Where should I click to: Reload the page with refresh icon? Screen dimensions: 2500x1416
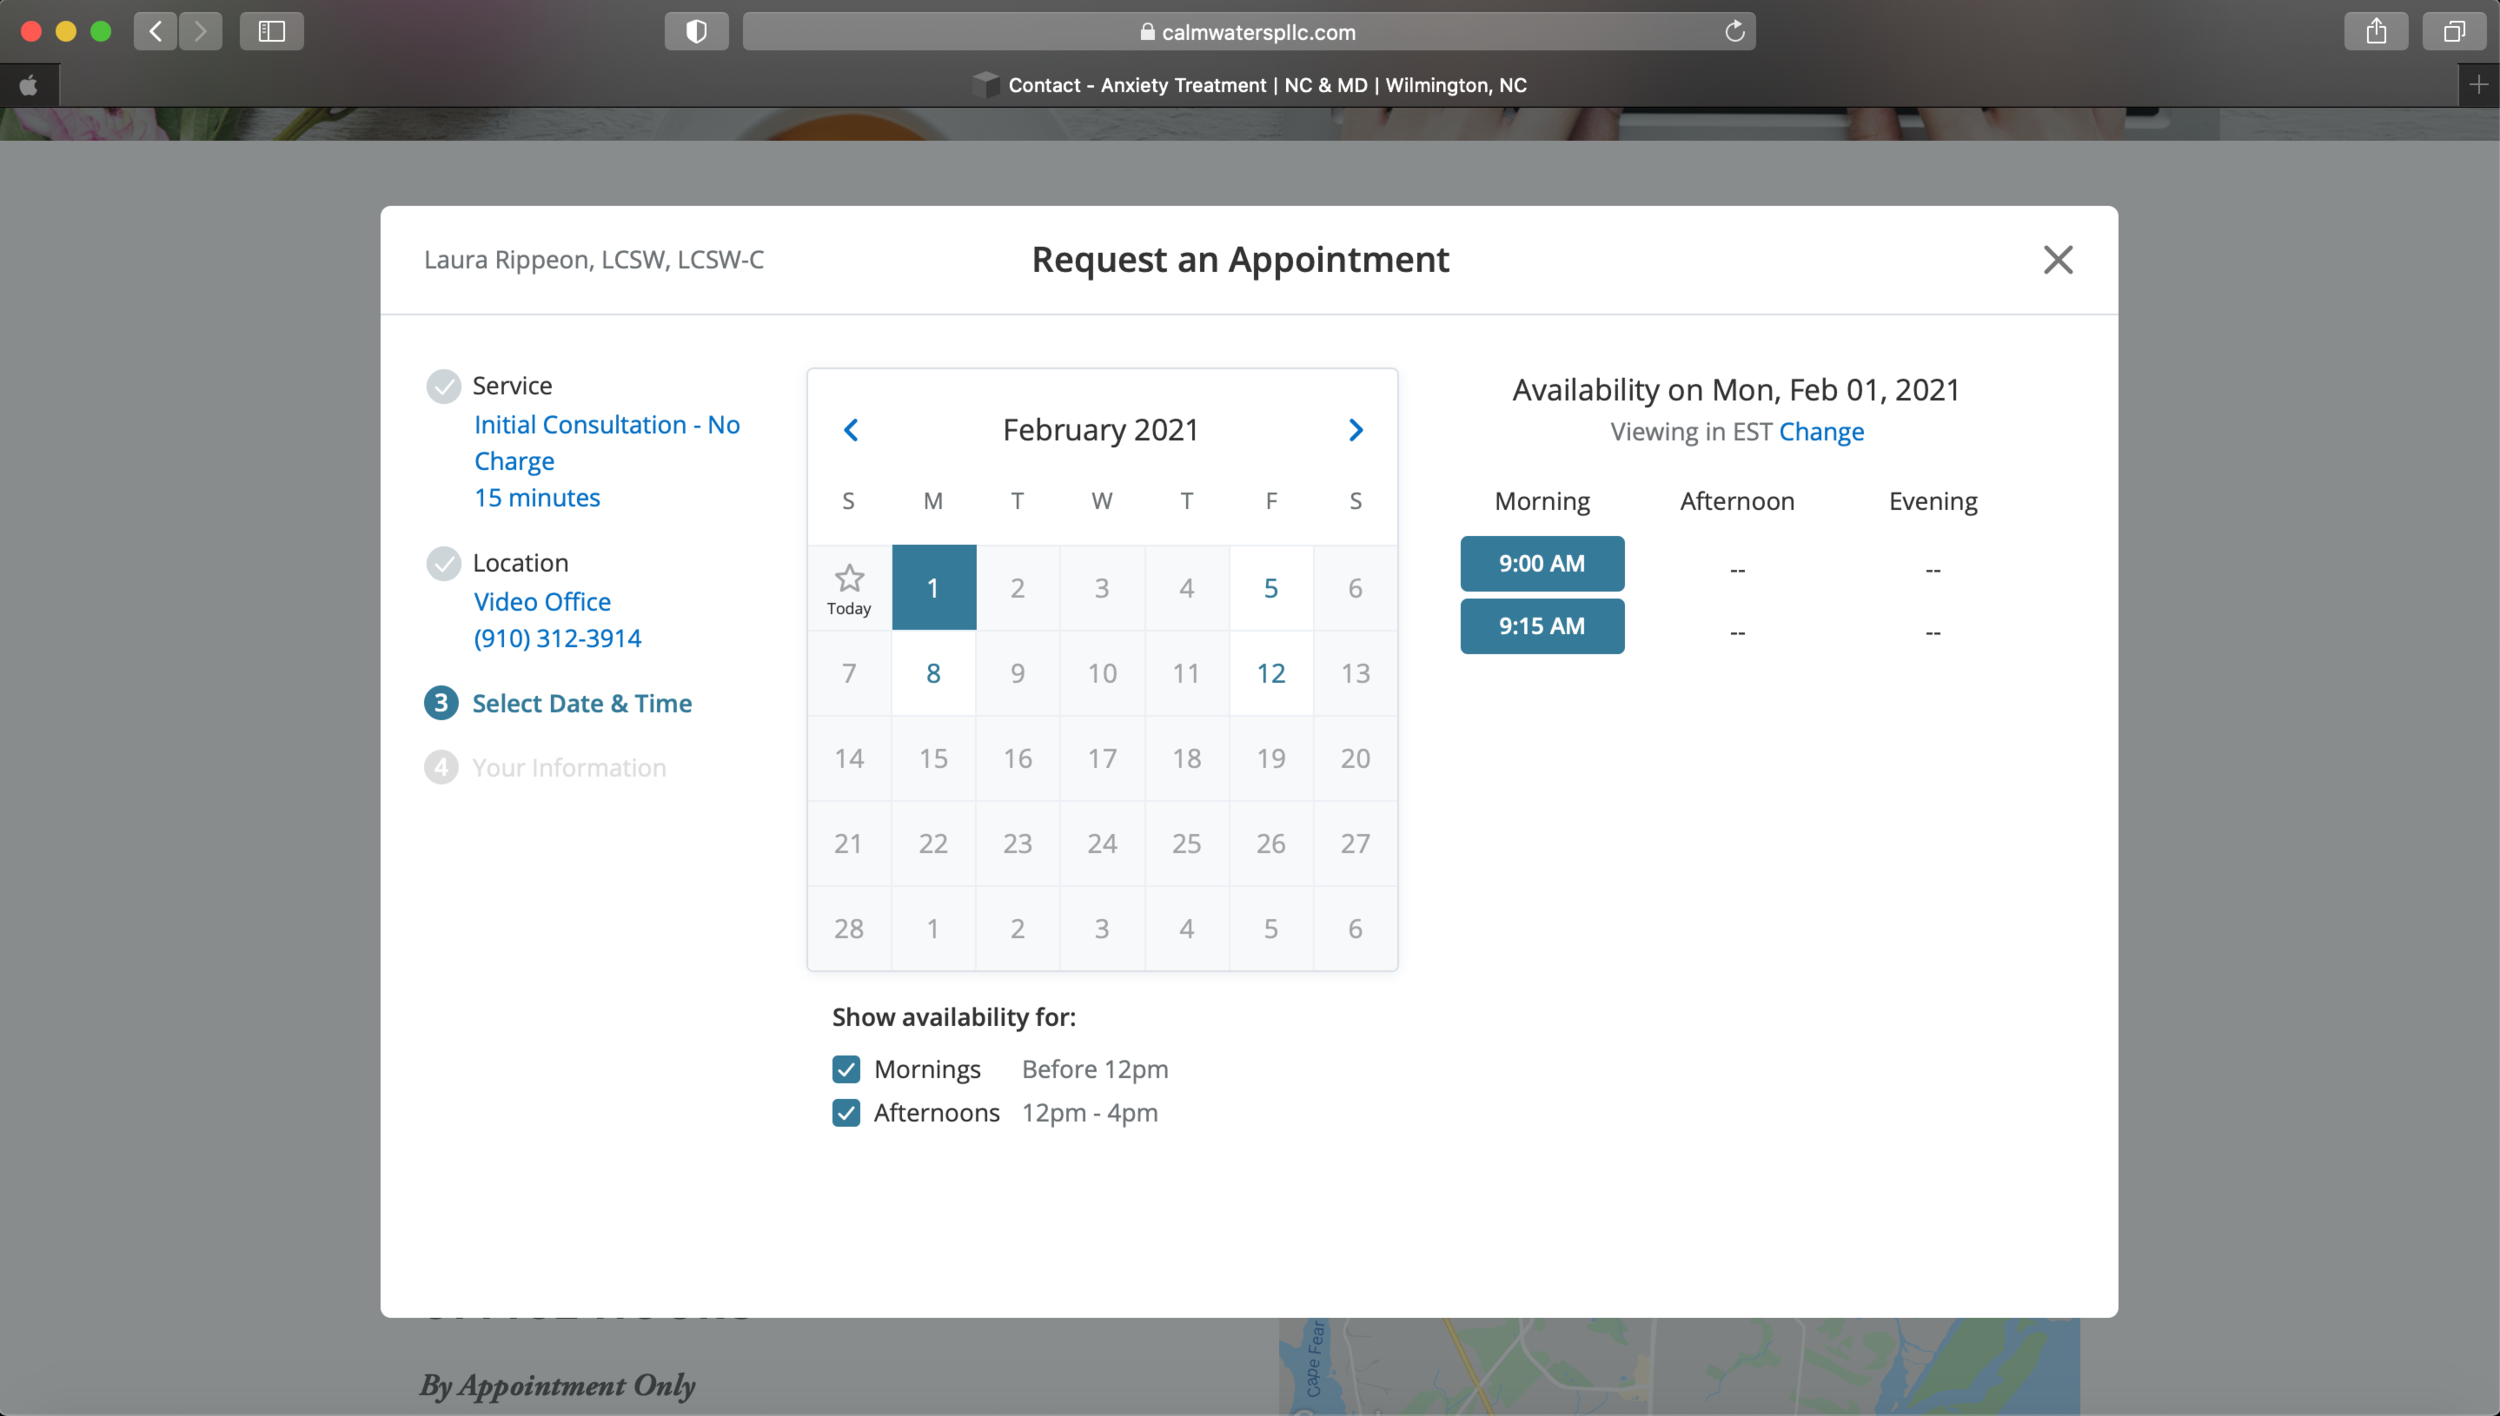[x=1734, y=32]
